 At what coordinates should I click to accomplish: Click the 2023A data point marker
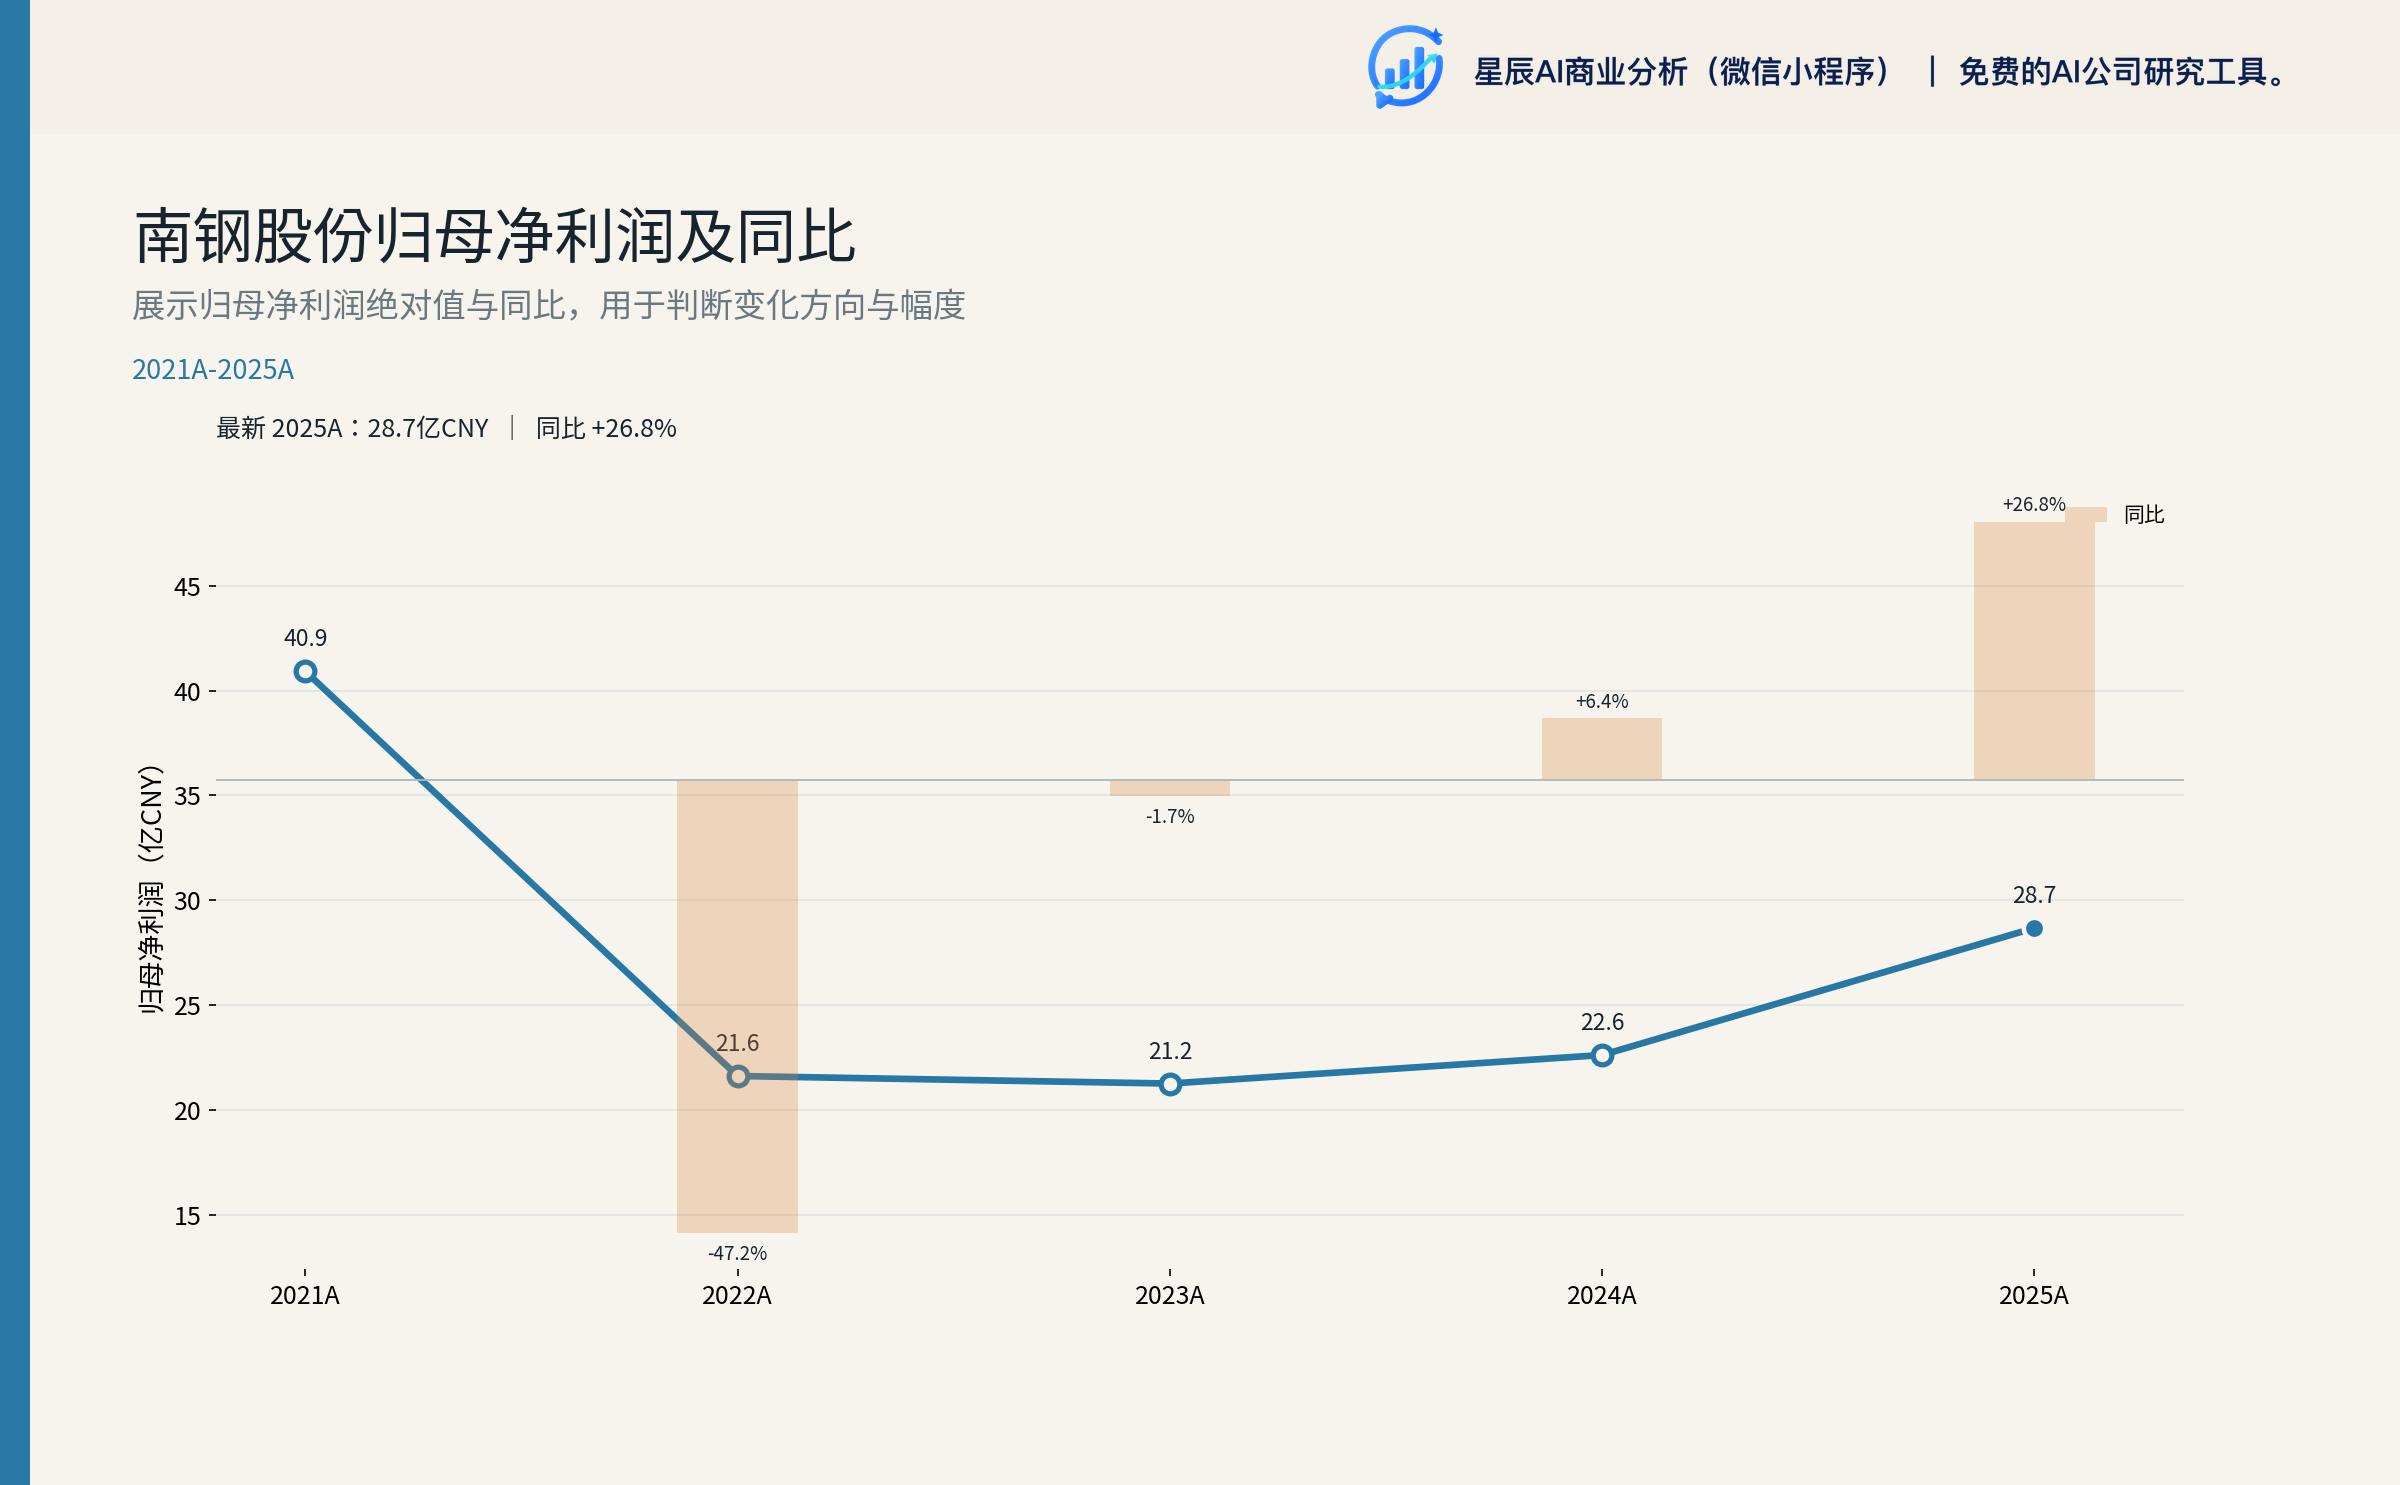click(1170, 1084)
